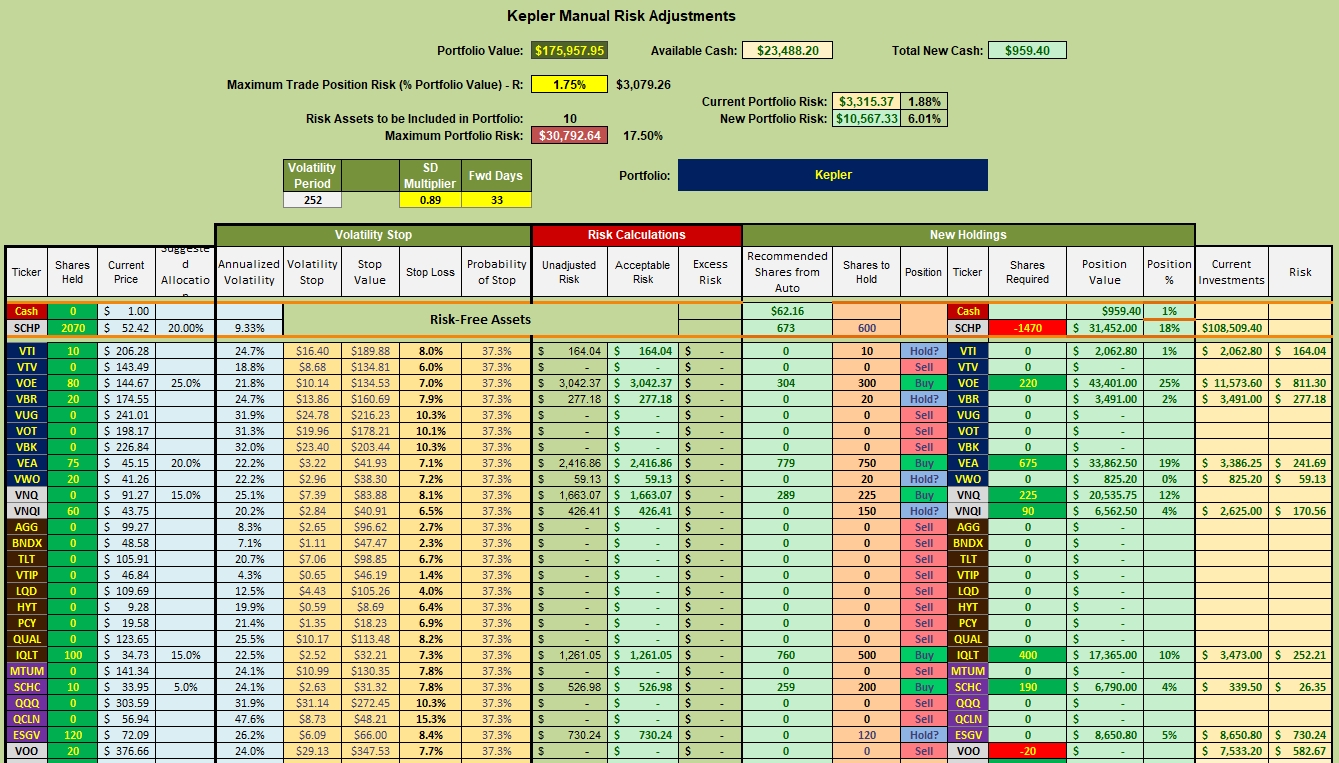Screen dimensions: 1339x763
Task: Click the SCHC Buy position cell
Action: pyautogui.click(x=923, y=687)
